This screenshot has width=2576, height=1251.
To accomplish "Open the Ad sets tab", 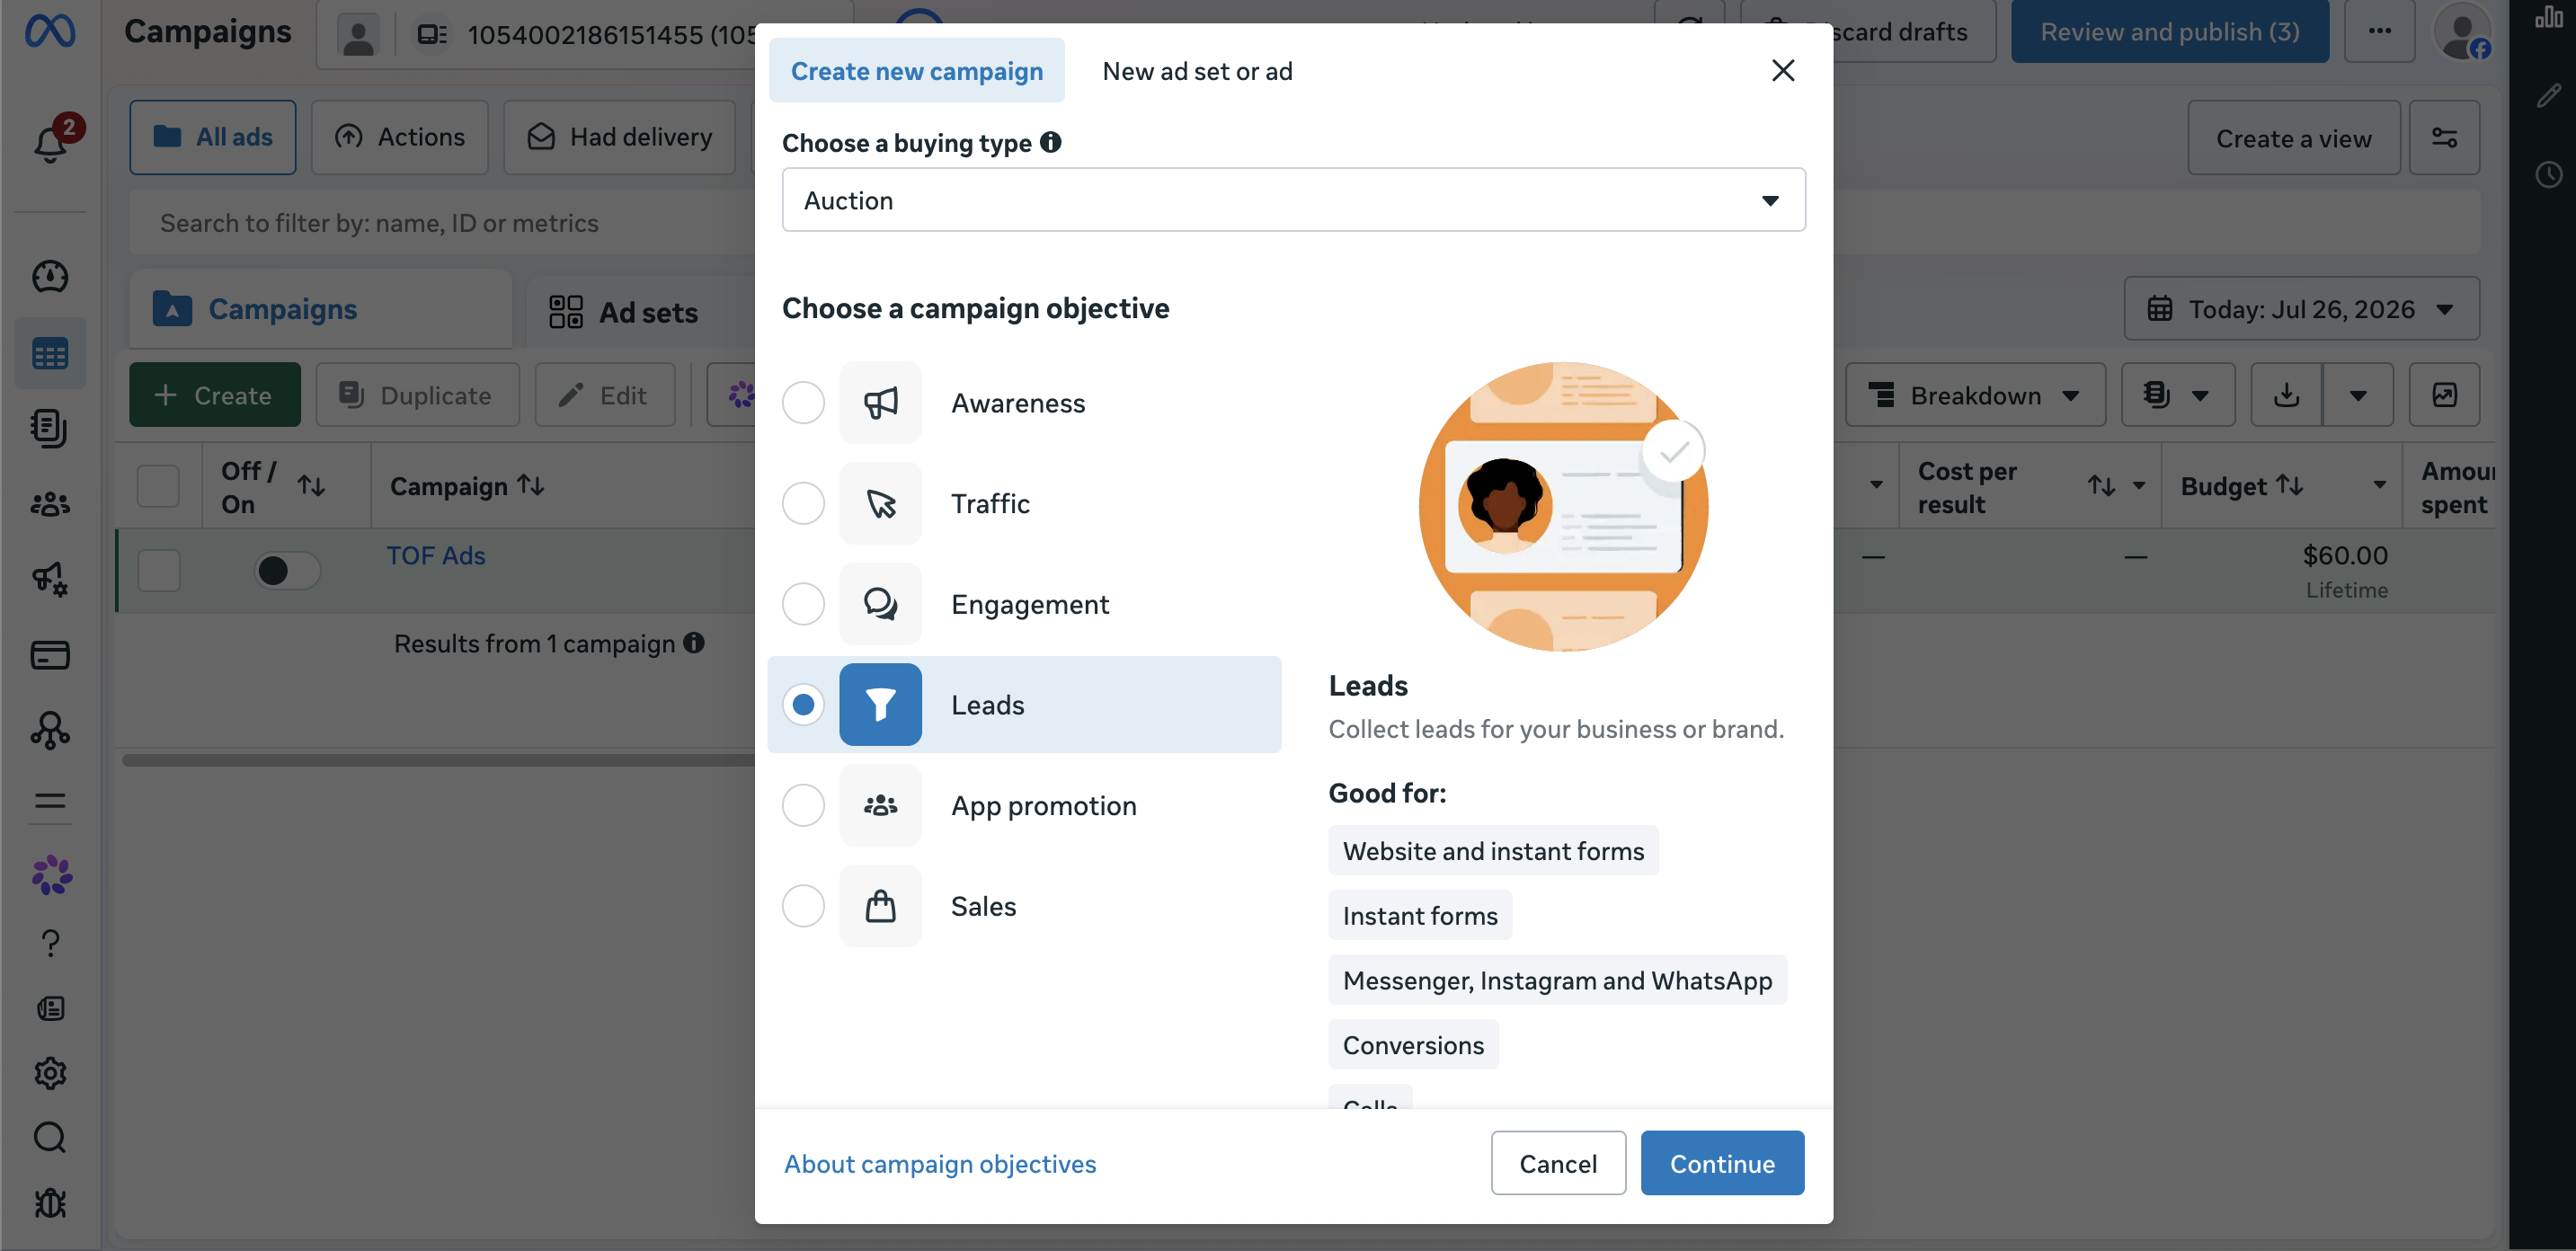I will tap(640, 312).
